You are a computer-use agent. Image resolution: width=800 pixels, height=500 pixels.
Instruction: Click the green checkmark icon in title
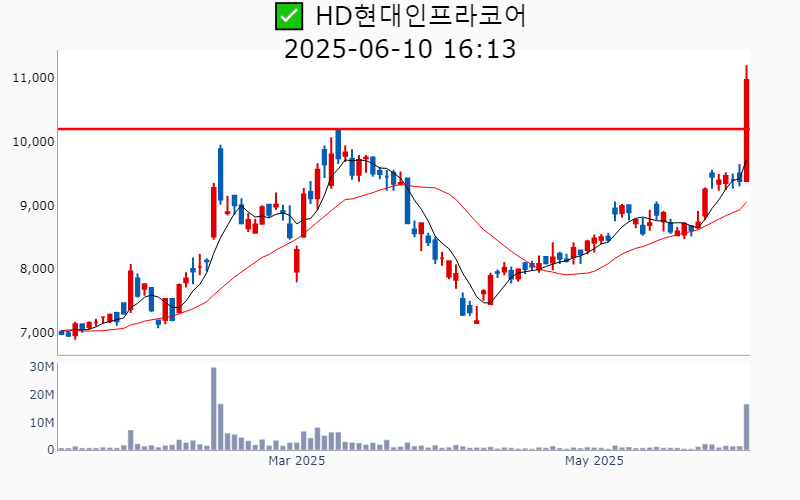point(289,16)
